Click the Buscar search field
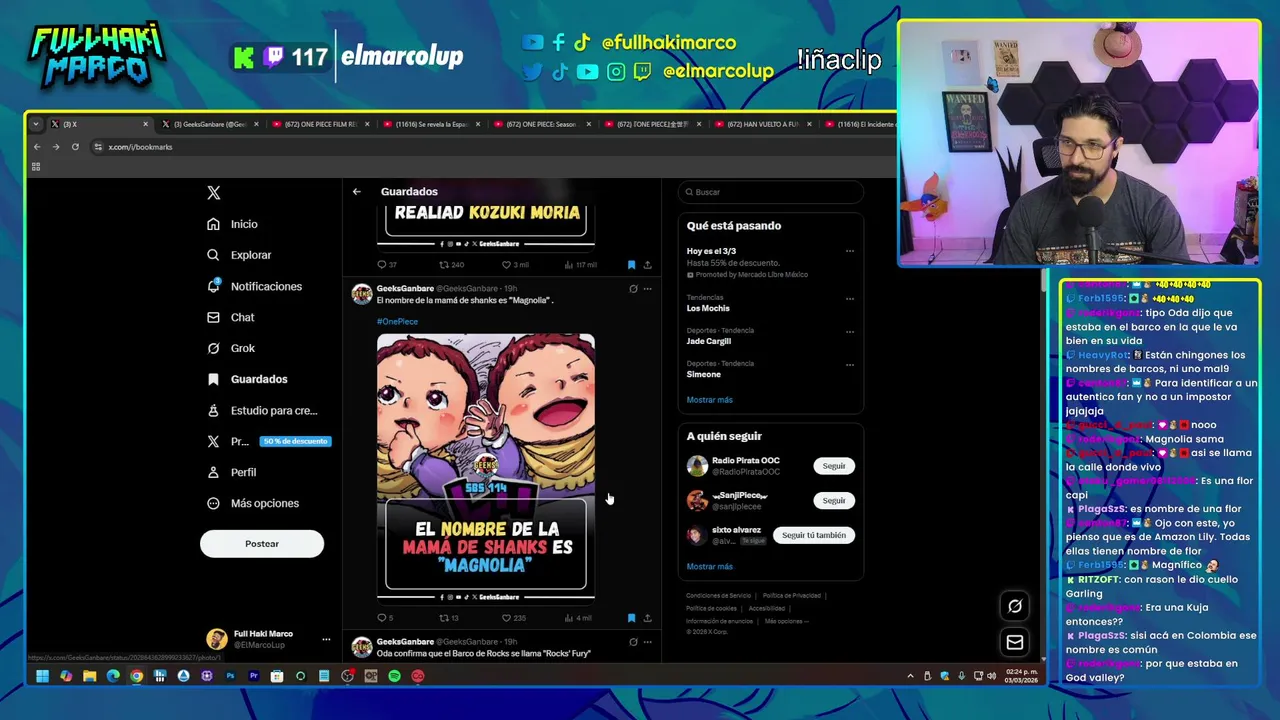Viewport: 1280px width, 720px height. click(x=770, y=192)
